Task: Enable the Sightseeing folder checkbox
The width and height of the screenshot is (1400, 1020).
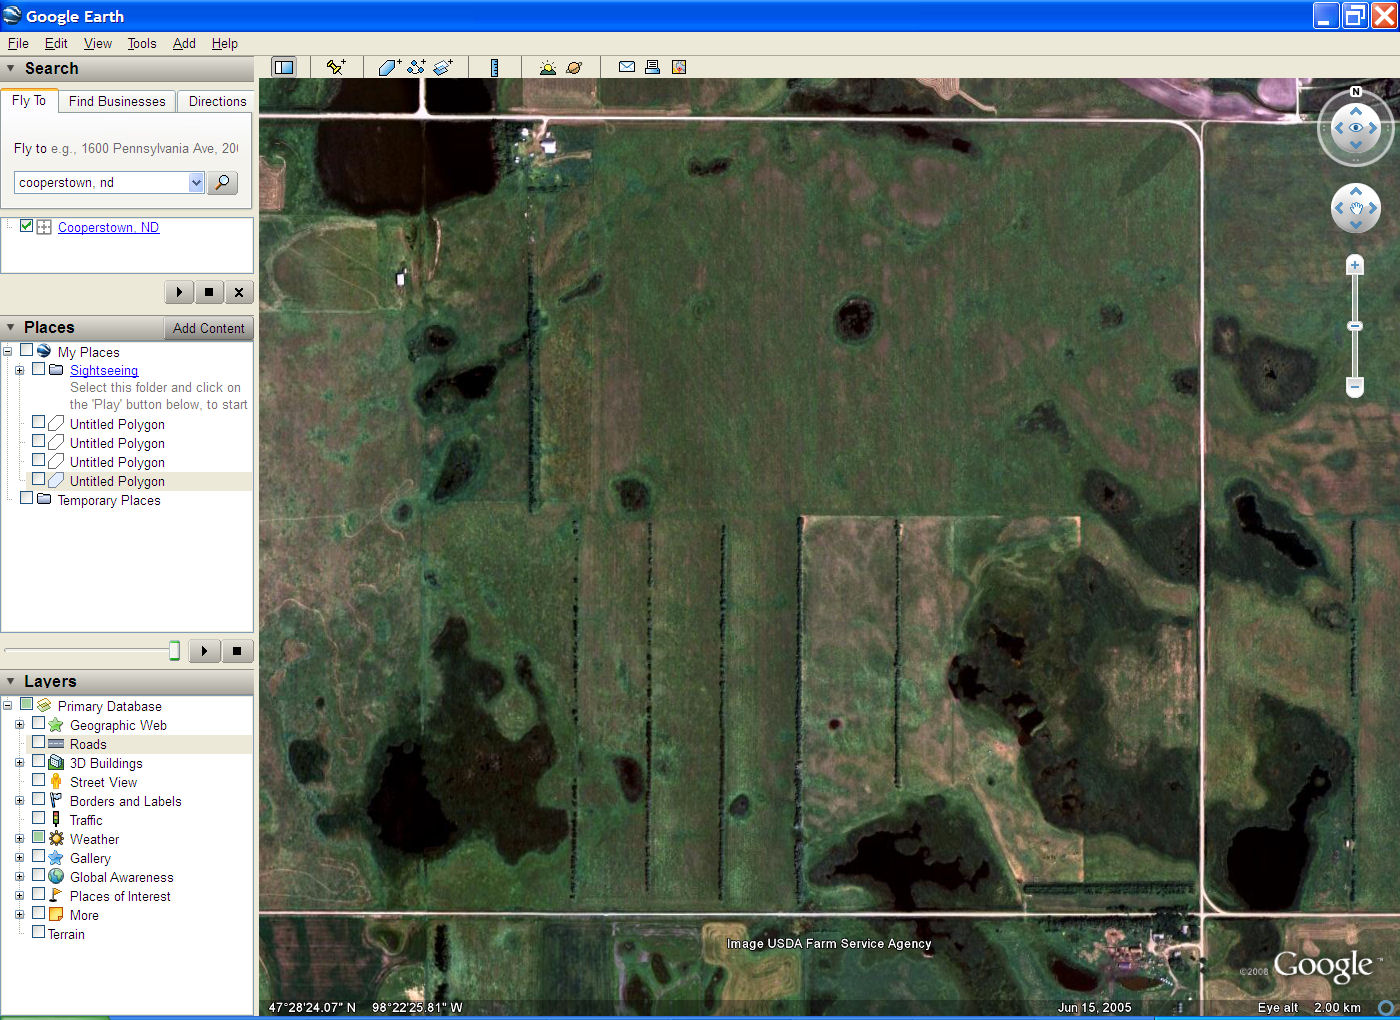Action: point(38,369)
